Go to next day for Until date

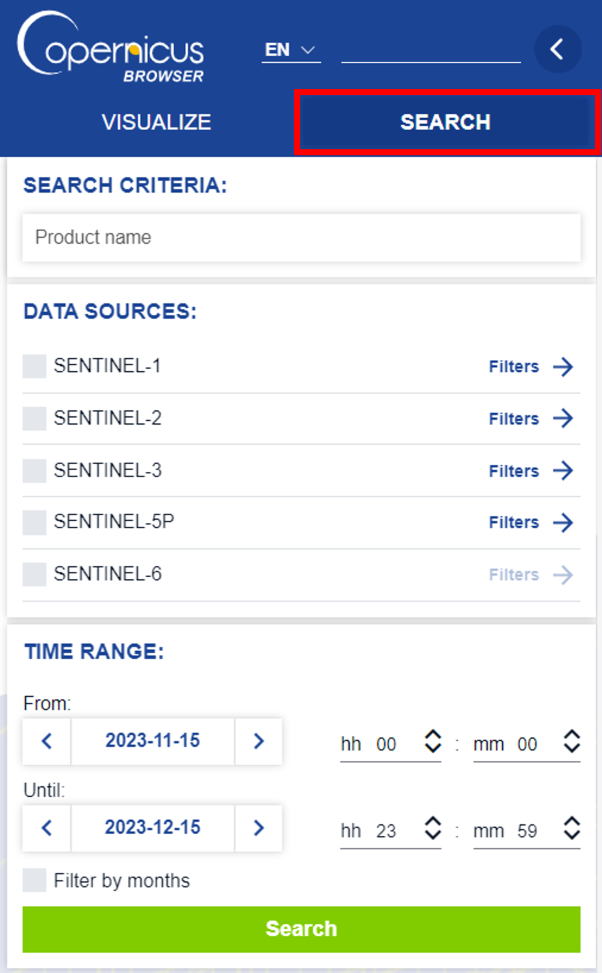(259, 828)
